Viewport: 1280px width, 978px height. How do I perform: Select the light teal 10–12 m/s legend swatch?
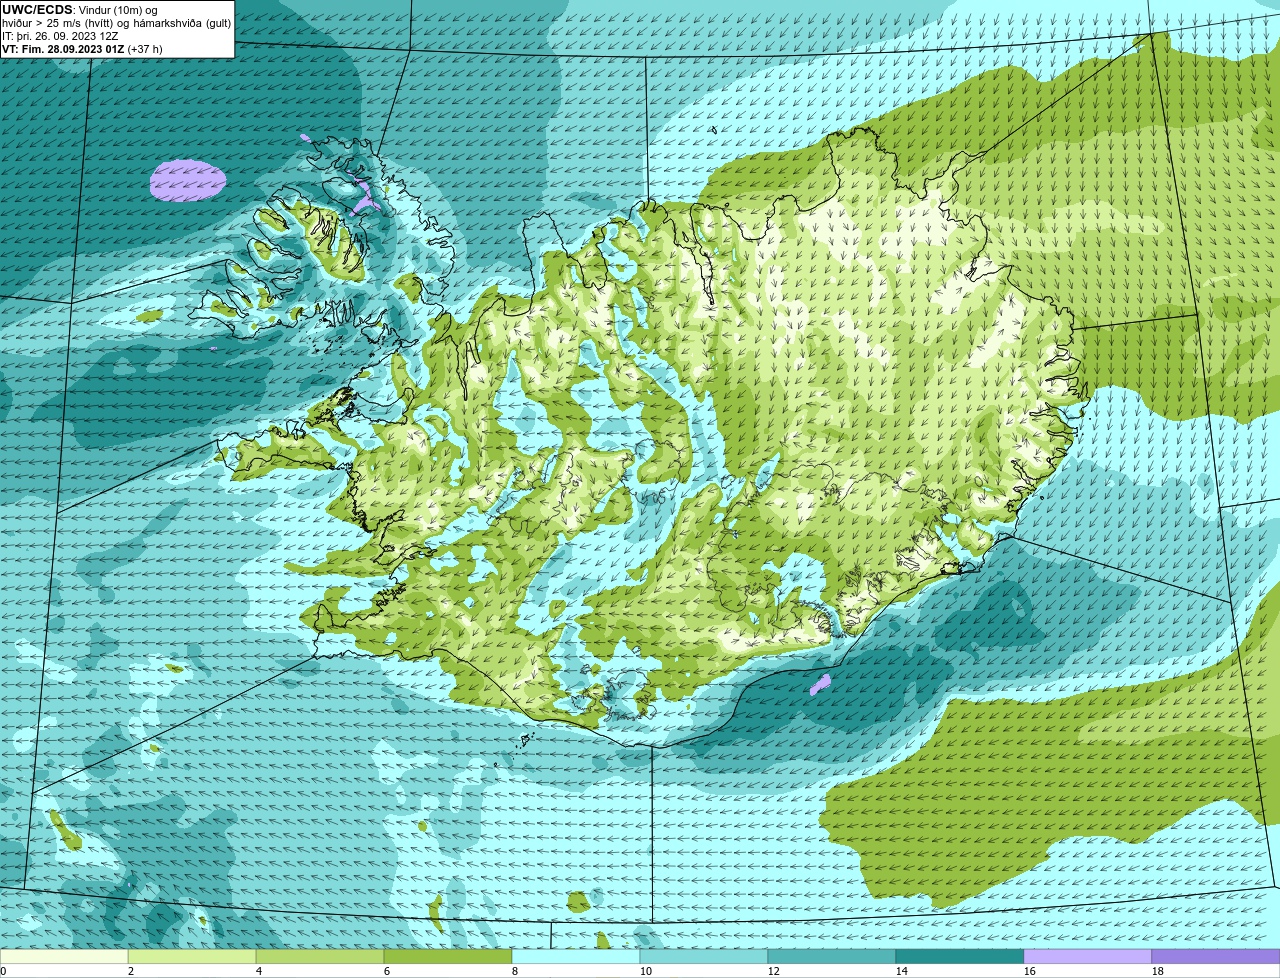704,956
